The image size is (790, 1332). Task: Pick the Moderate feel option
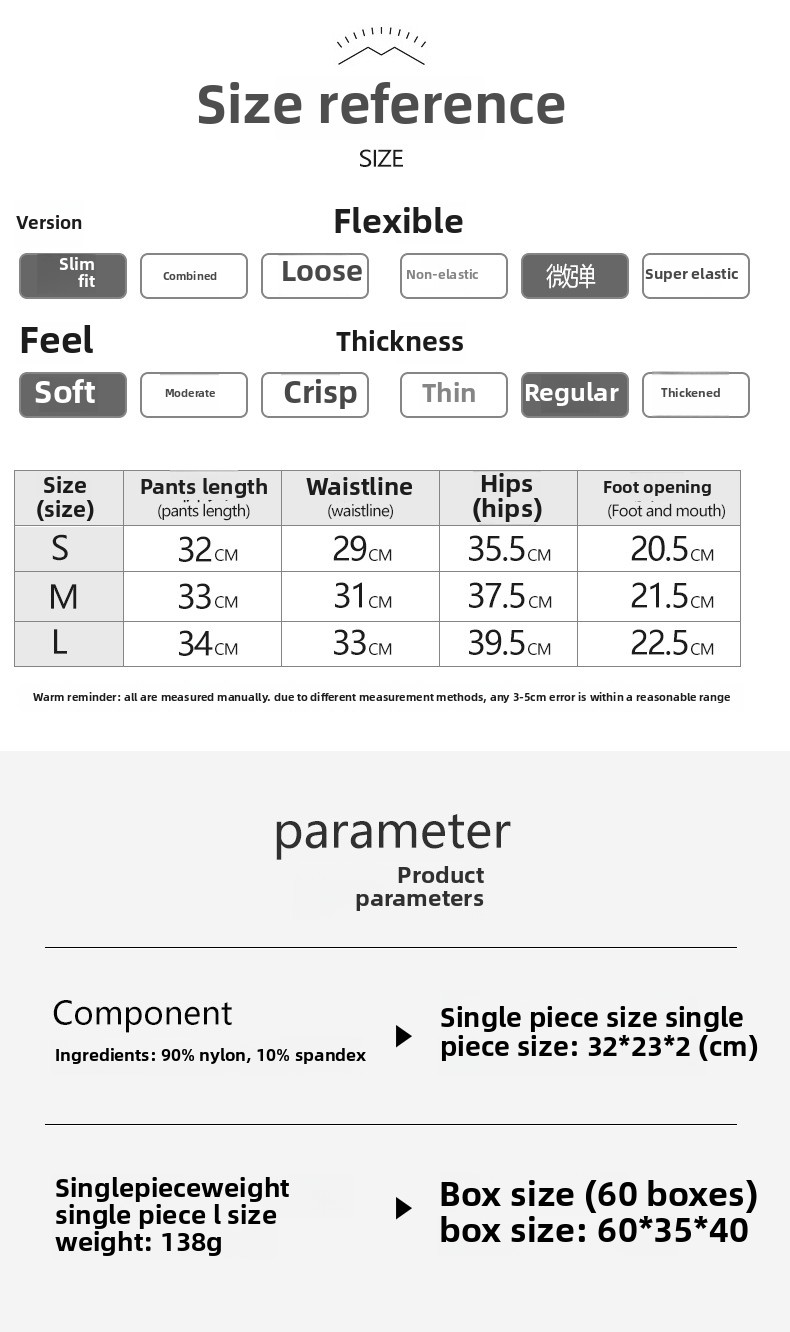[x=193, y=395]
